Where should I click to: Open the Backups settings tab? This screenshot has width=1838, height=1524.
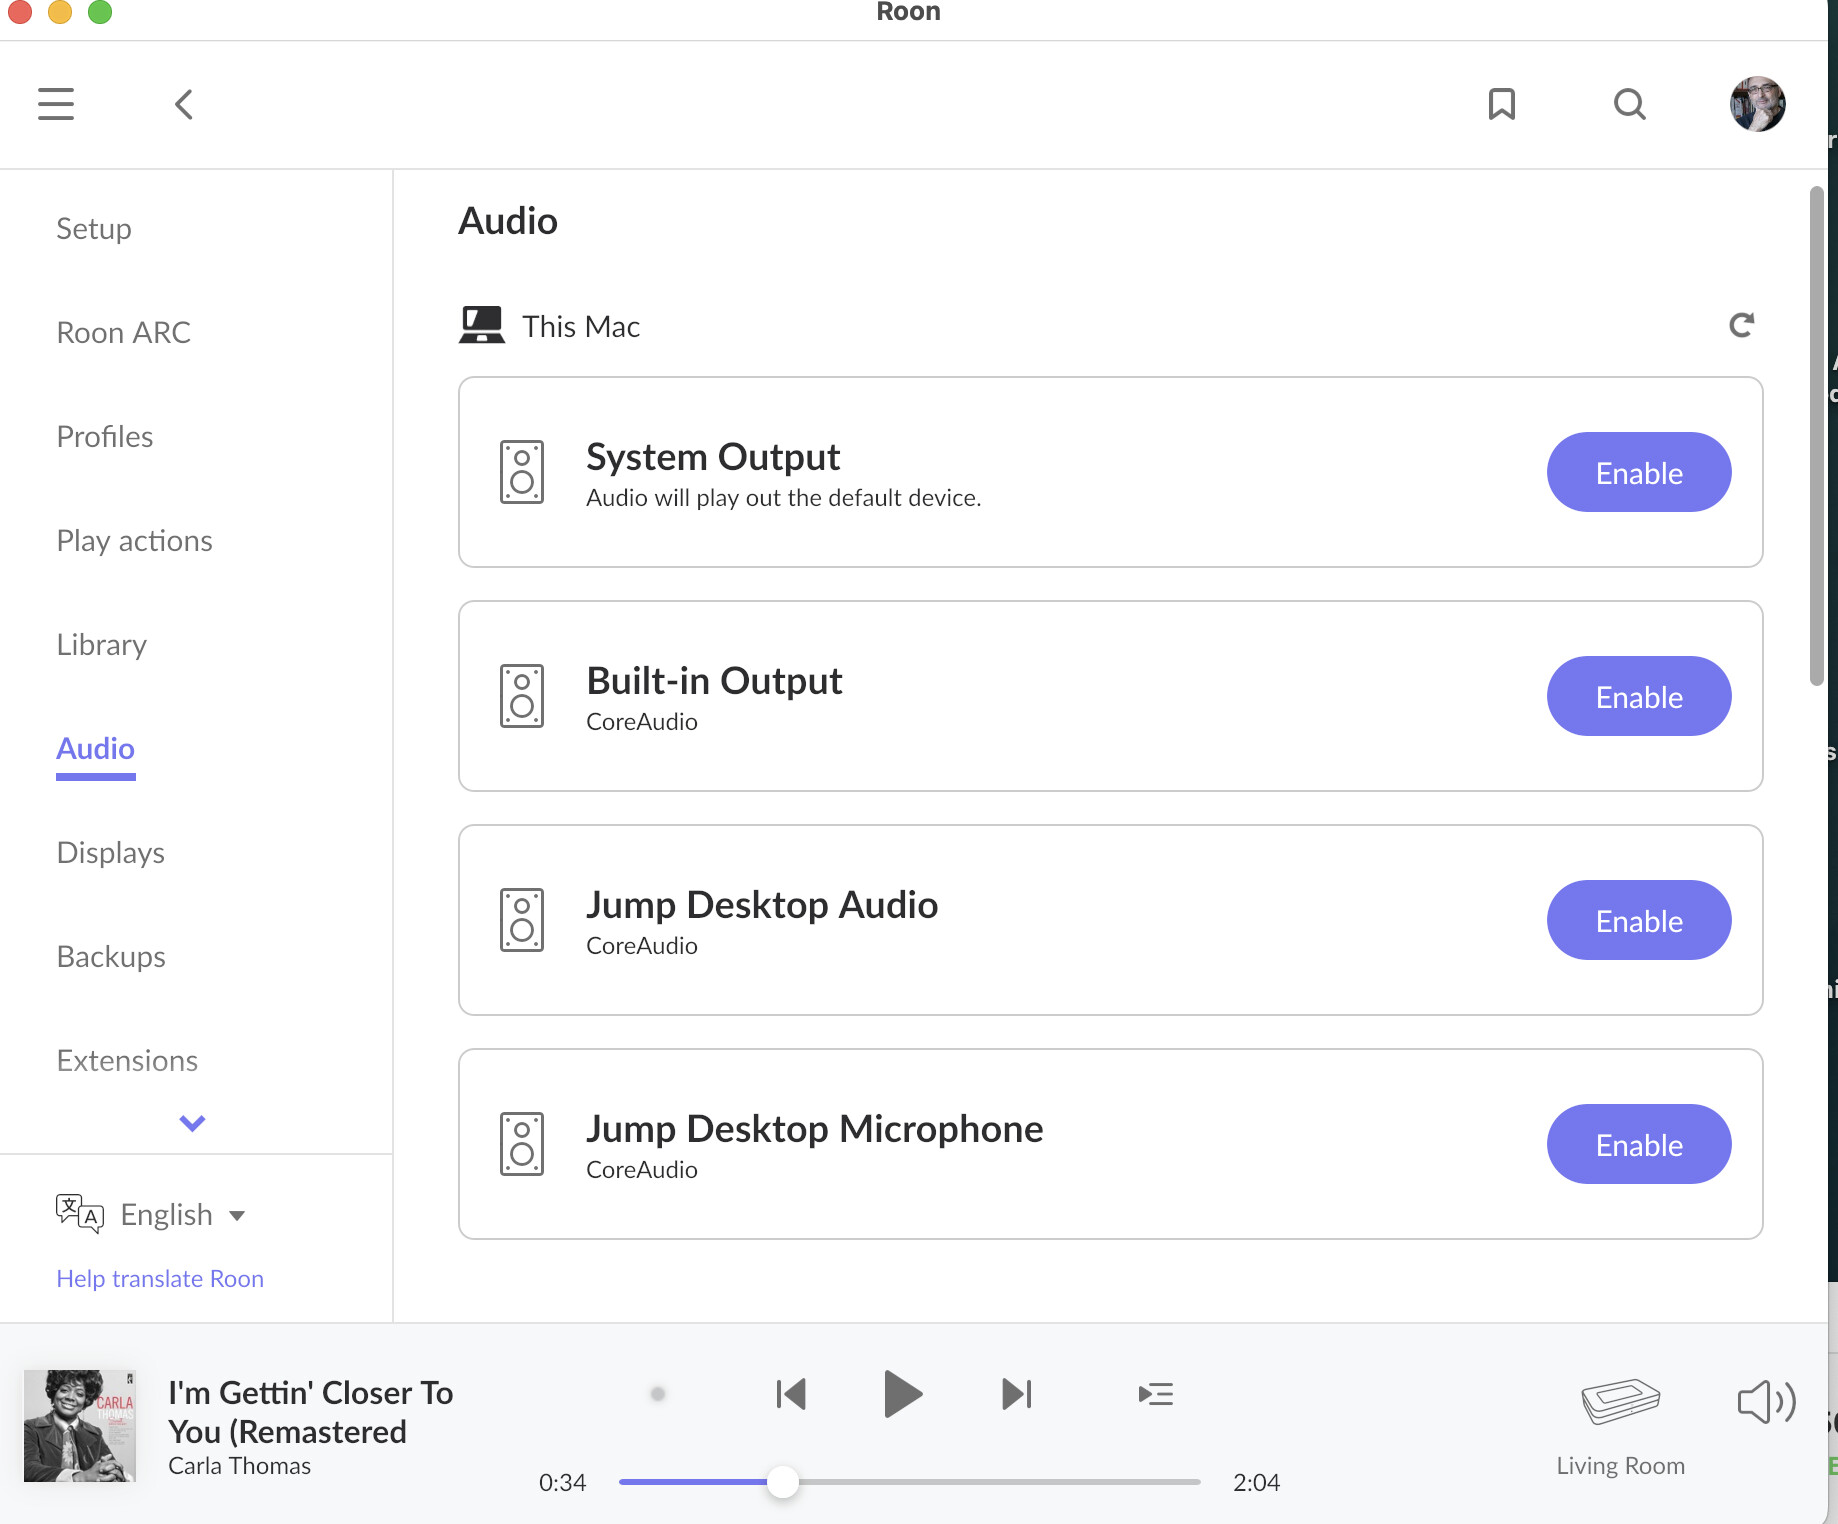pyautogui.click(x=111, y=957)
